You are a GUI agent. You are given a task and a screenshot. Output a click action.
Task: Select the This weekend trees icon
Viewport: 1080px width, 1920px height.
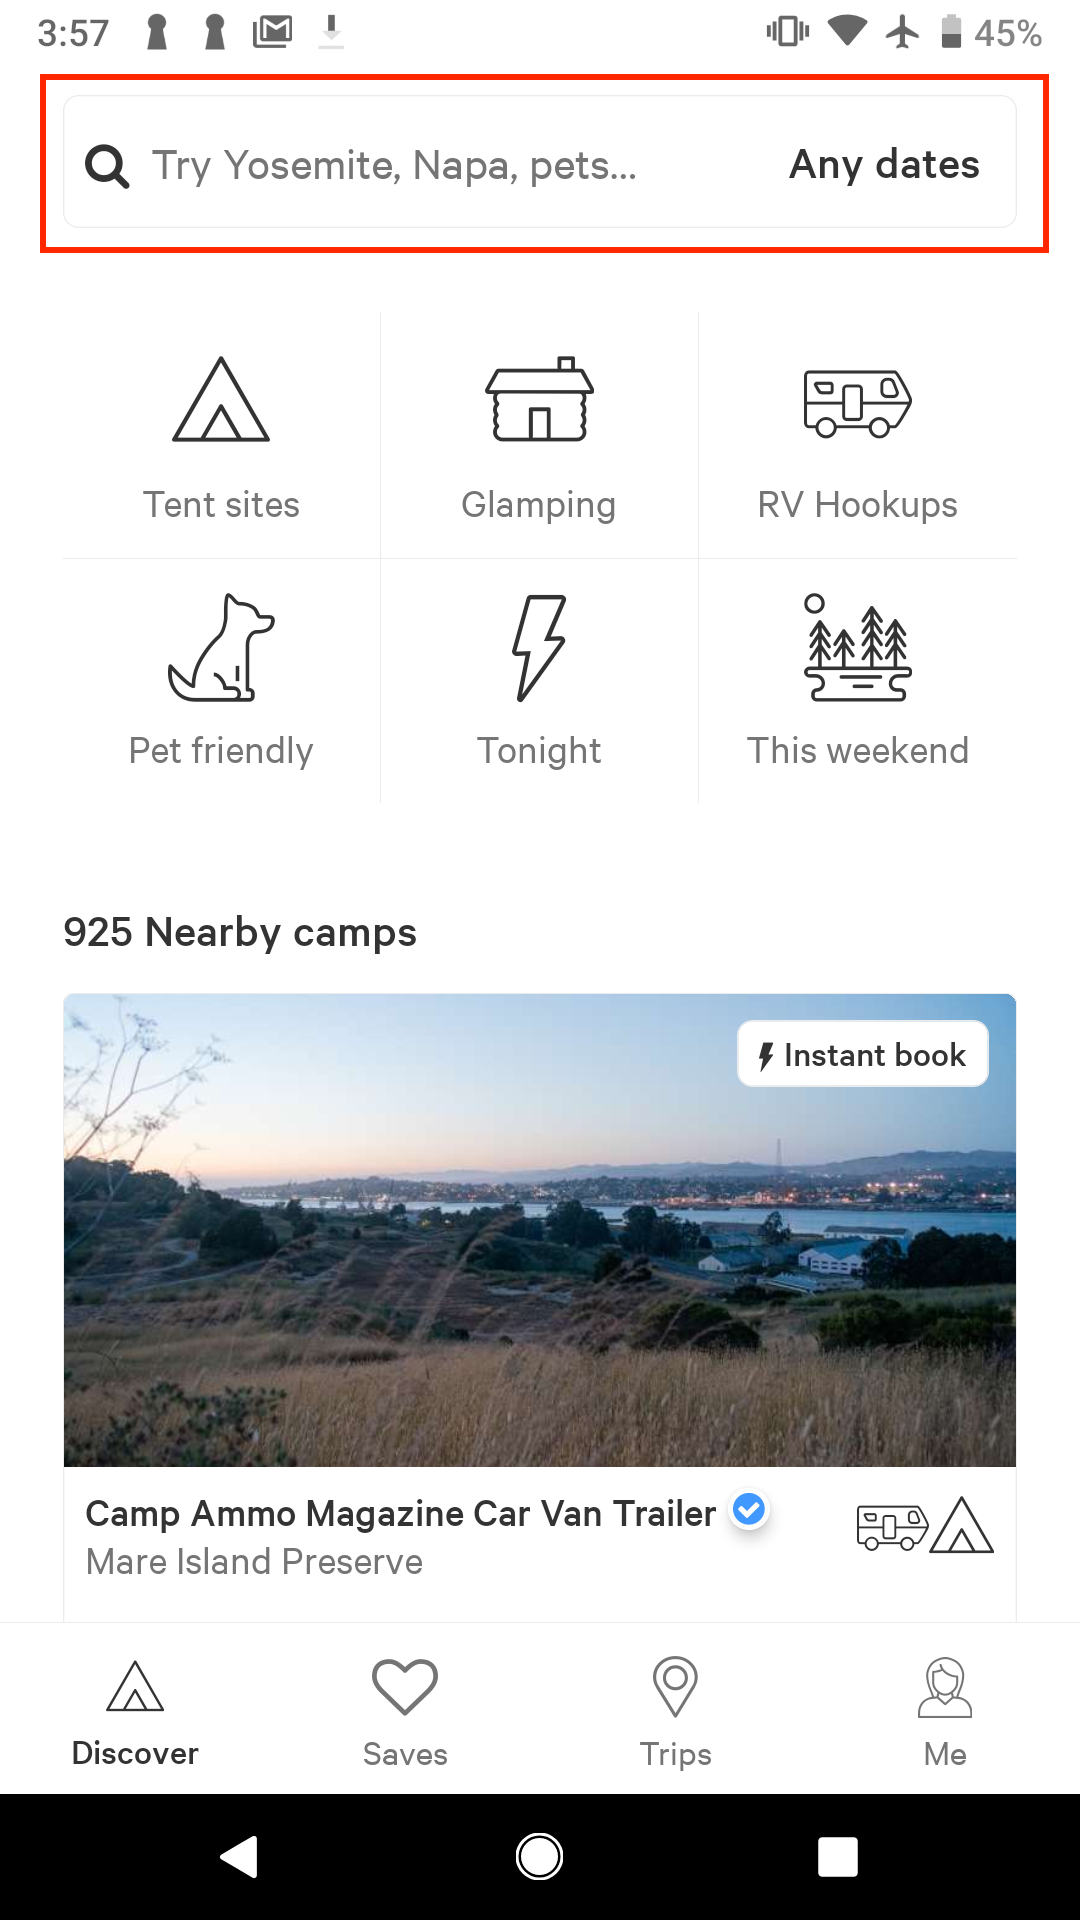pyautogui.click(x=858, y=648)
